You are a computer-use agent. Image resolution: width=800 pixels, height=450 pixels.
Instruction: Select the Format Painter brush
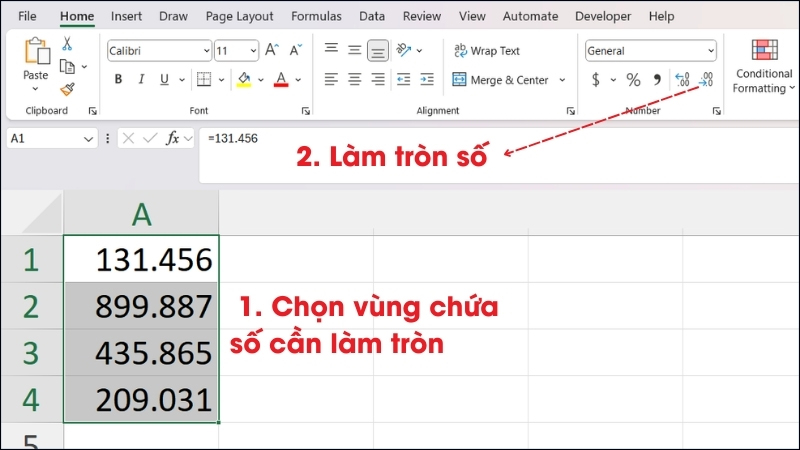tap(67, 89)
